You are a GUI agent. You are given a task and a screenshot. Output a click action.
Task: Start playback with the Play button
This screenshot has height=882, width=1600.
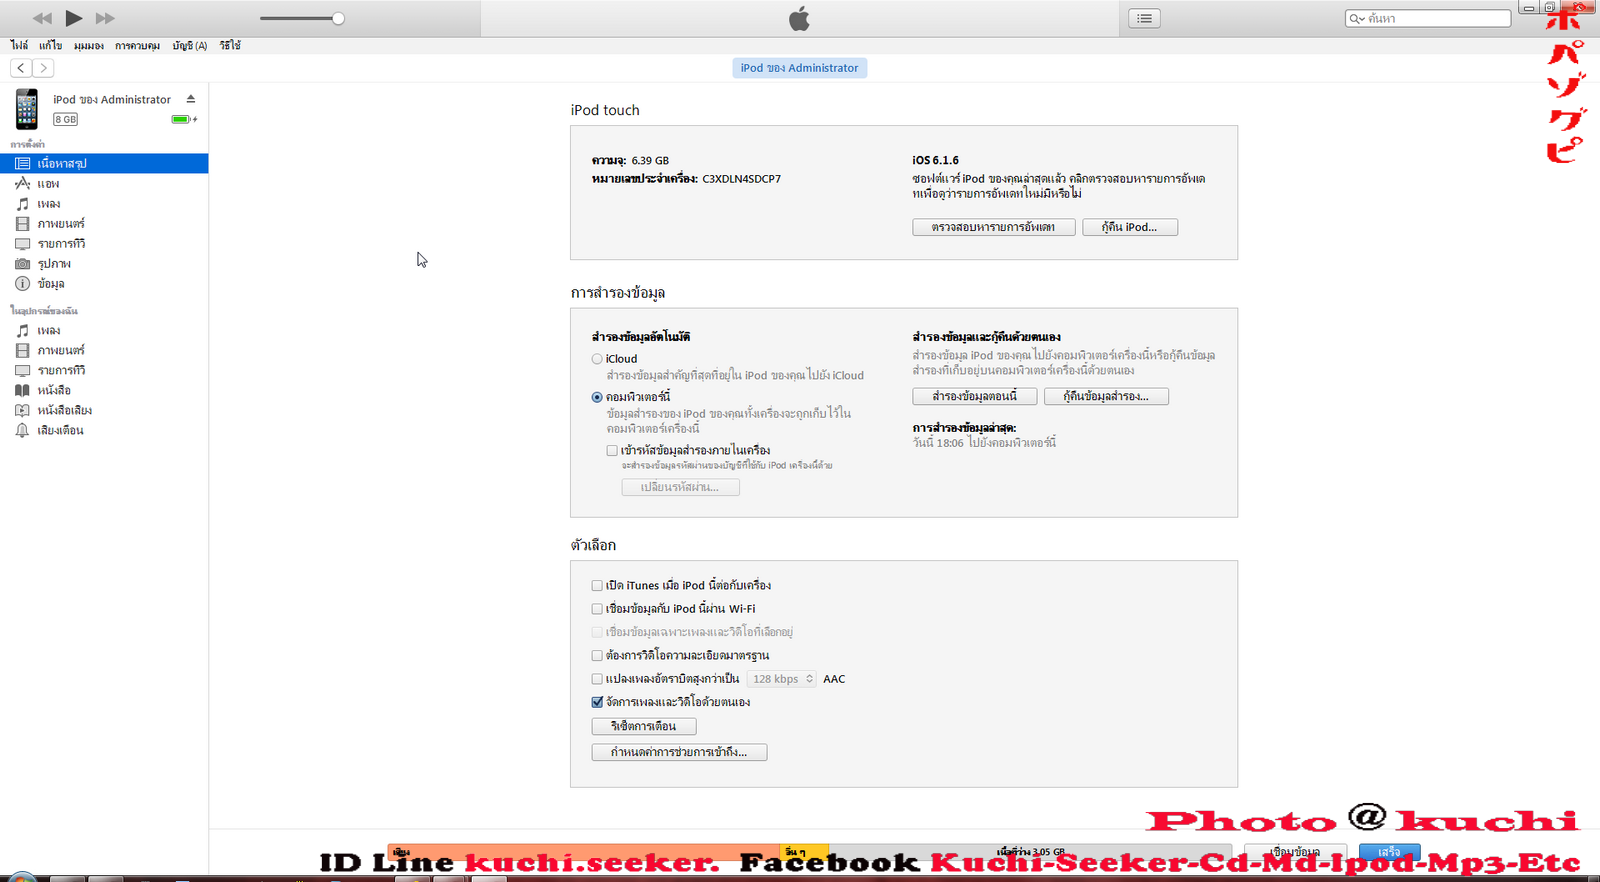point(74,18)
